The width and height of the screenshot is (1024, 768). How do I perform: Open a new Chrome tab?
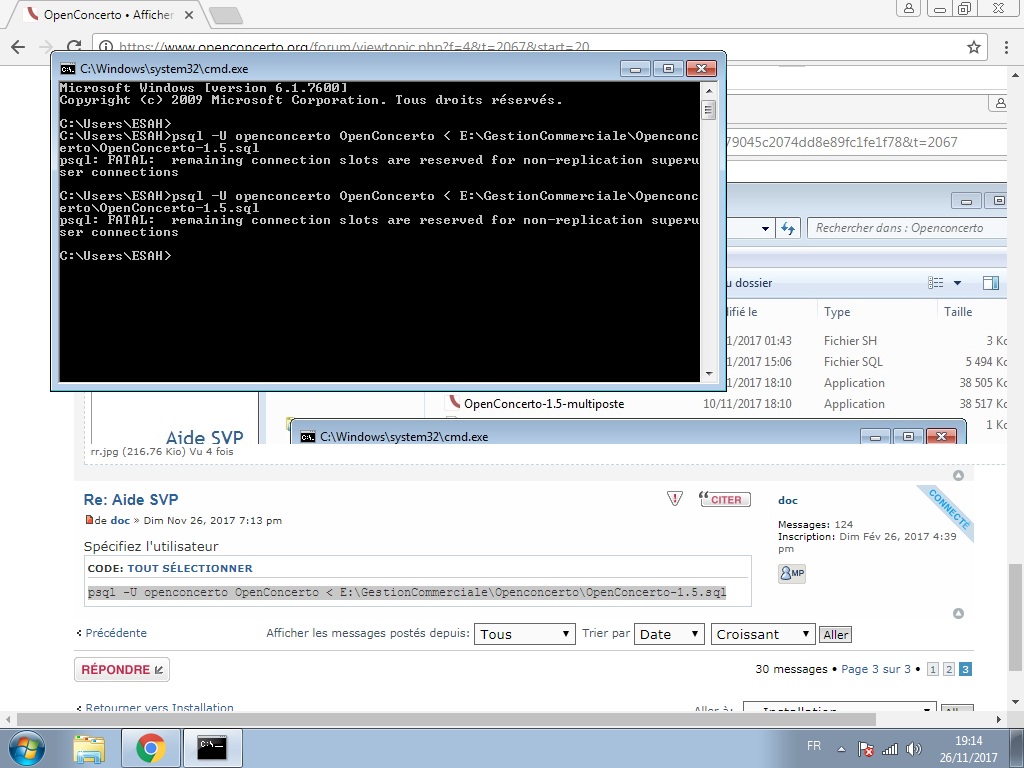[x=226, y=16]
